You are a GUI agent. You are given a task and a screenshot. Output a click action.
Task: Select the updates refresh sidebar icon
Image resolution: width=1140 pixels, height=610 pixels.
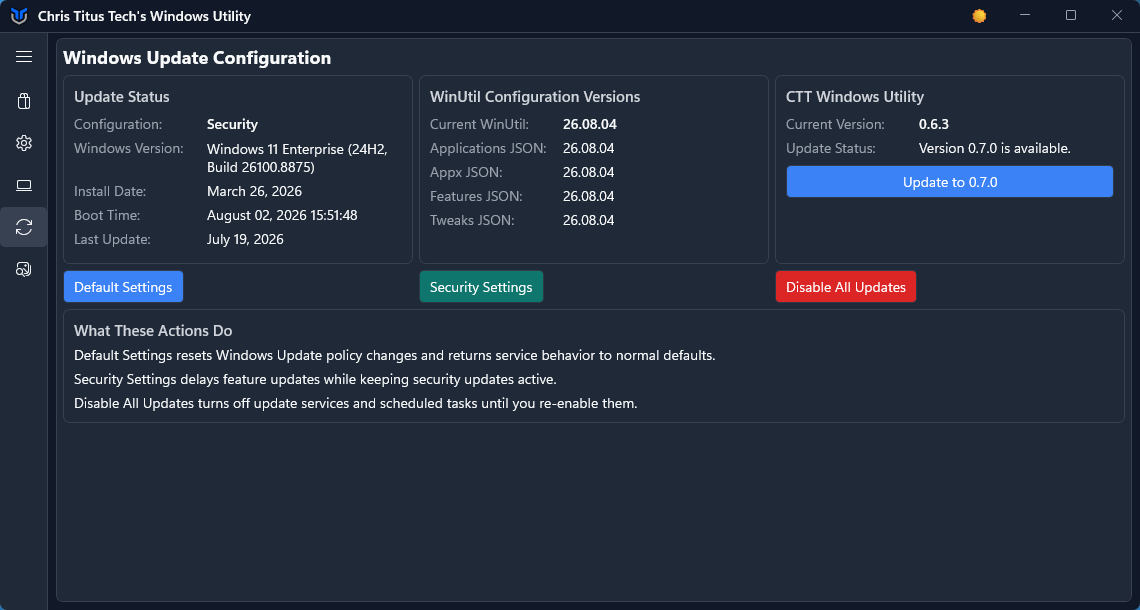[24, 227]
